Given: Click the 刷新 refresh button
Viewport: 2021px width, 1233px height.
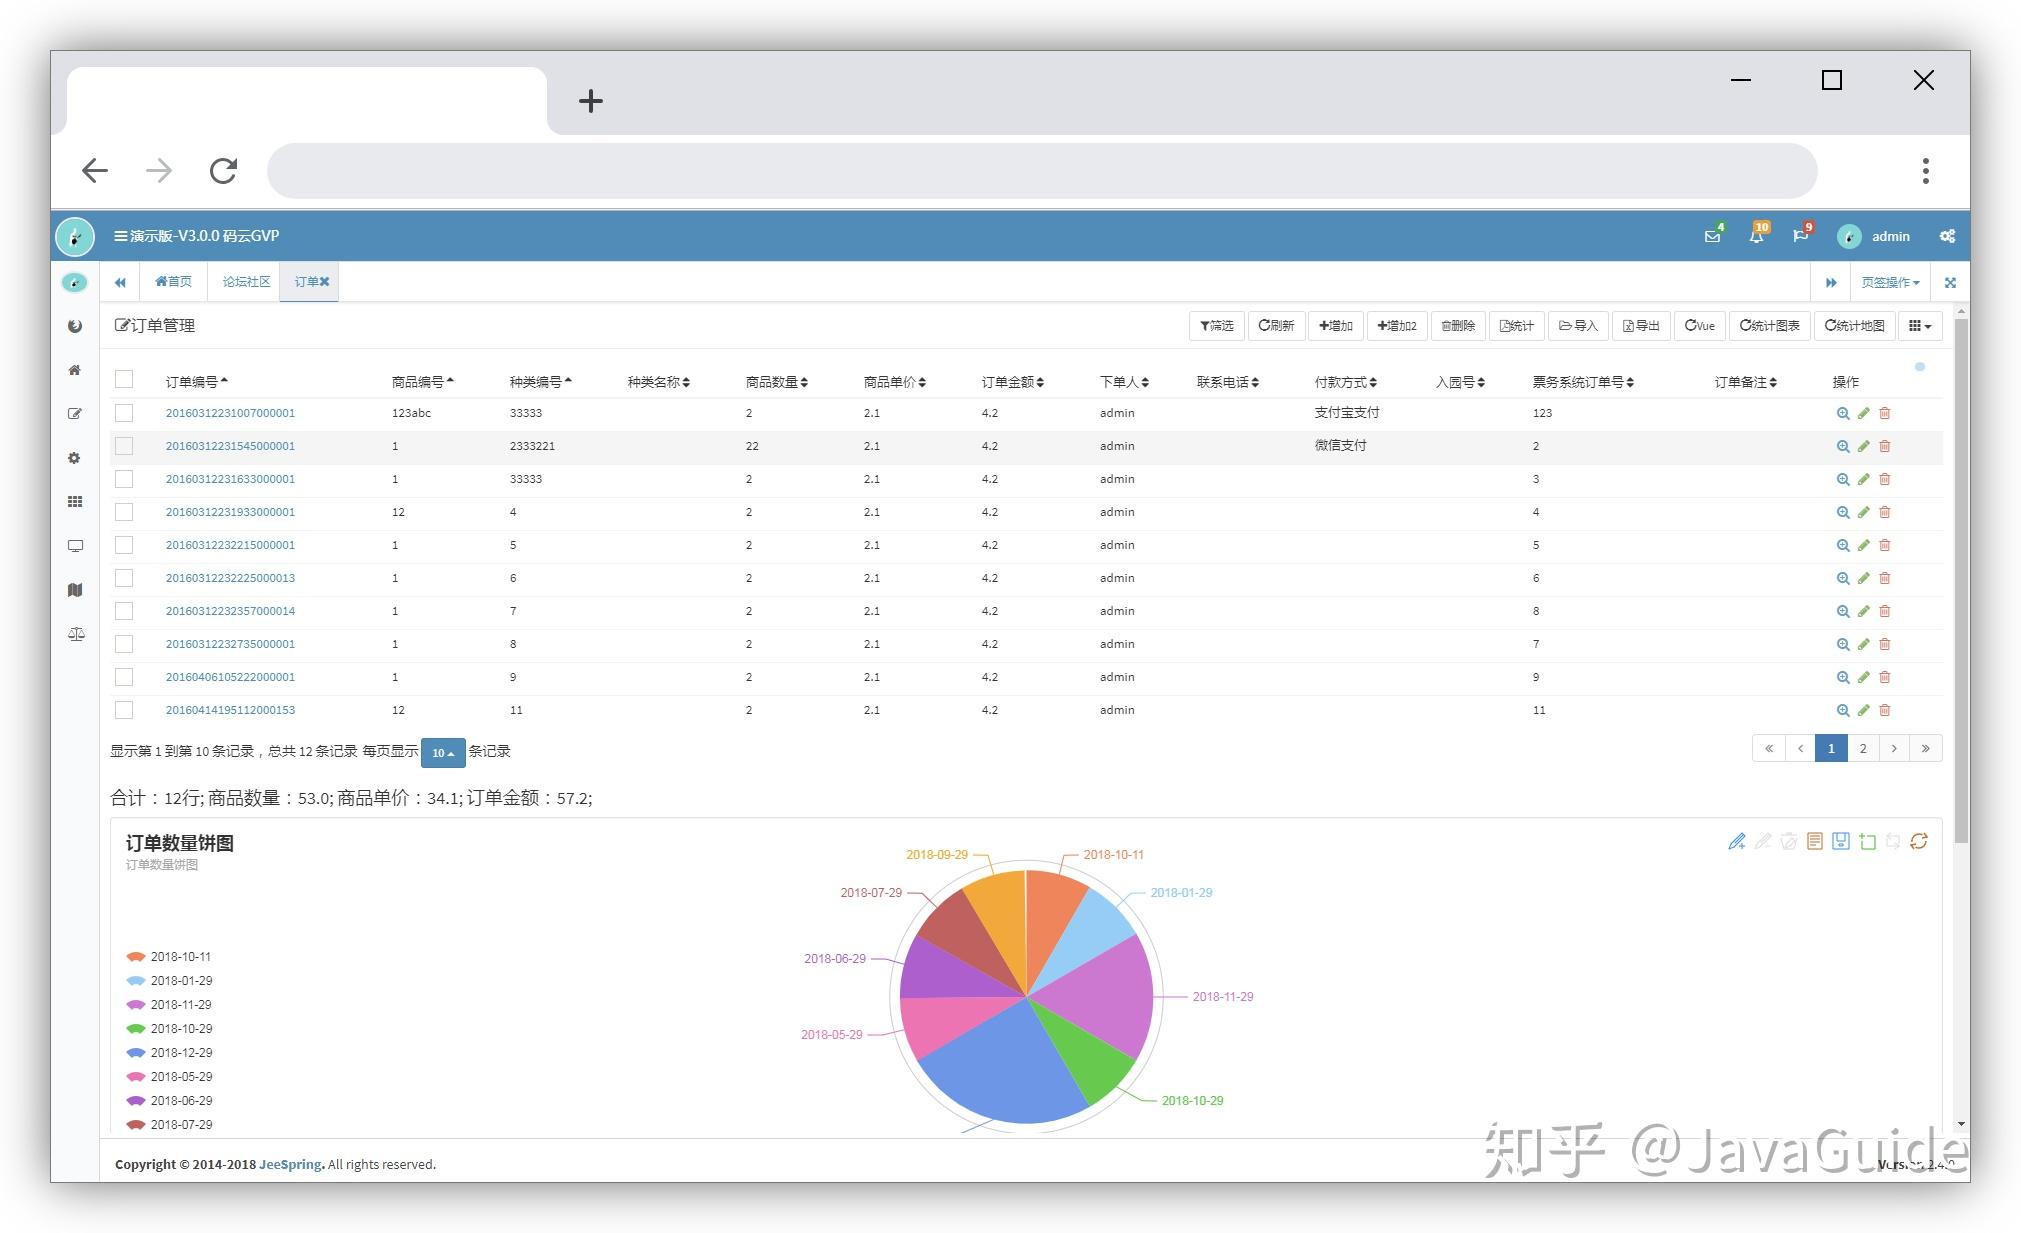Looking at the screenshot, I should [x=1277, y=325].
